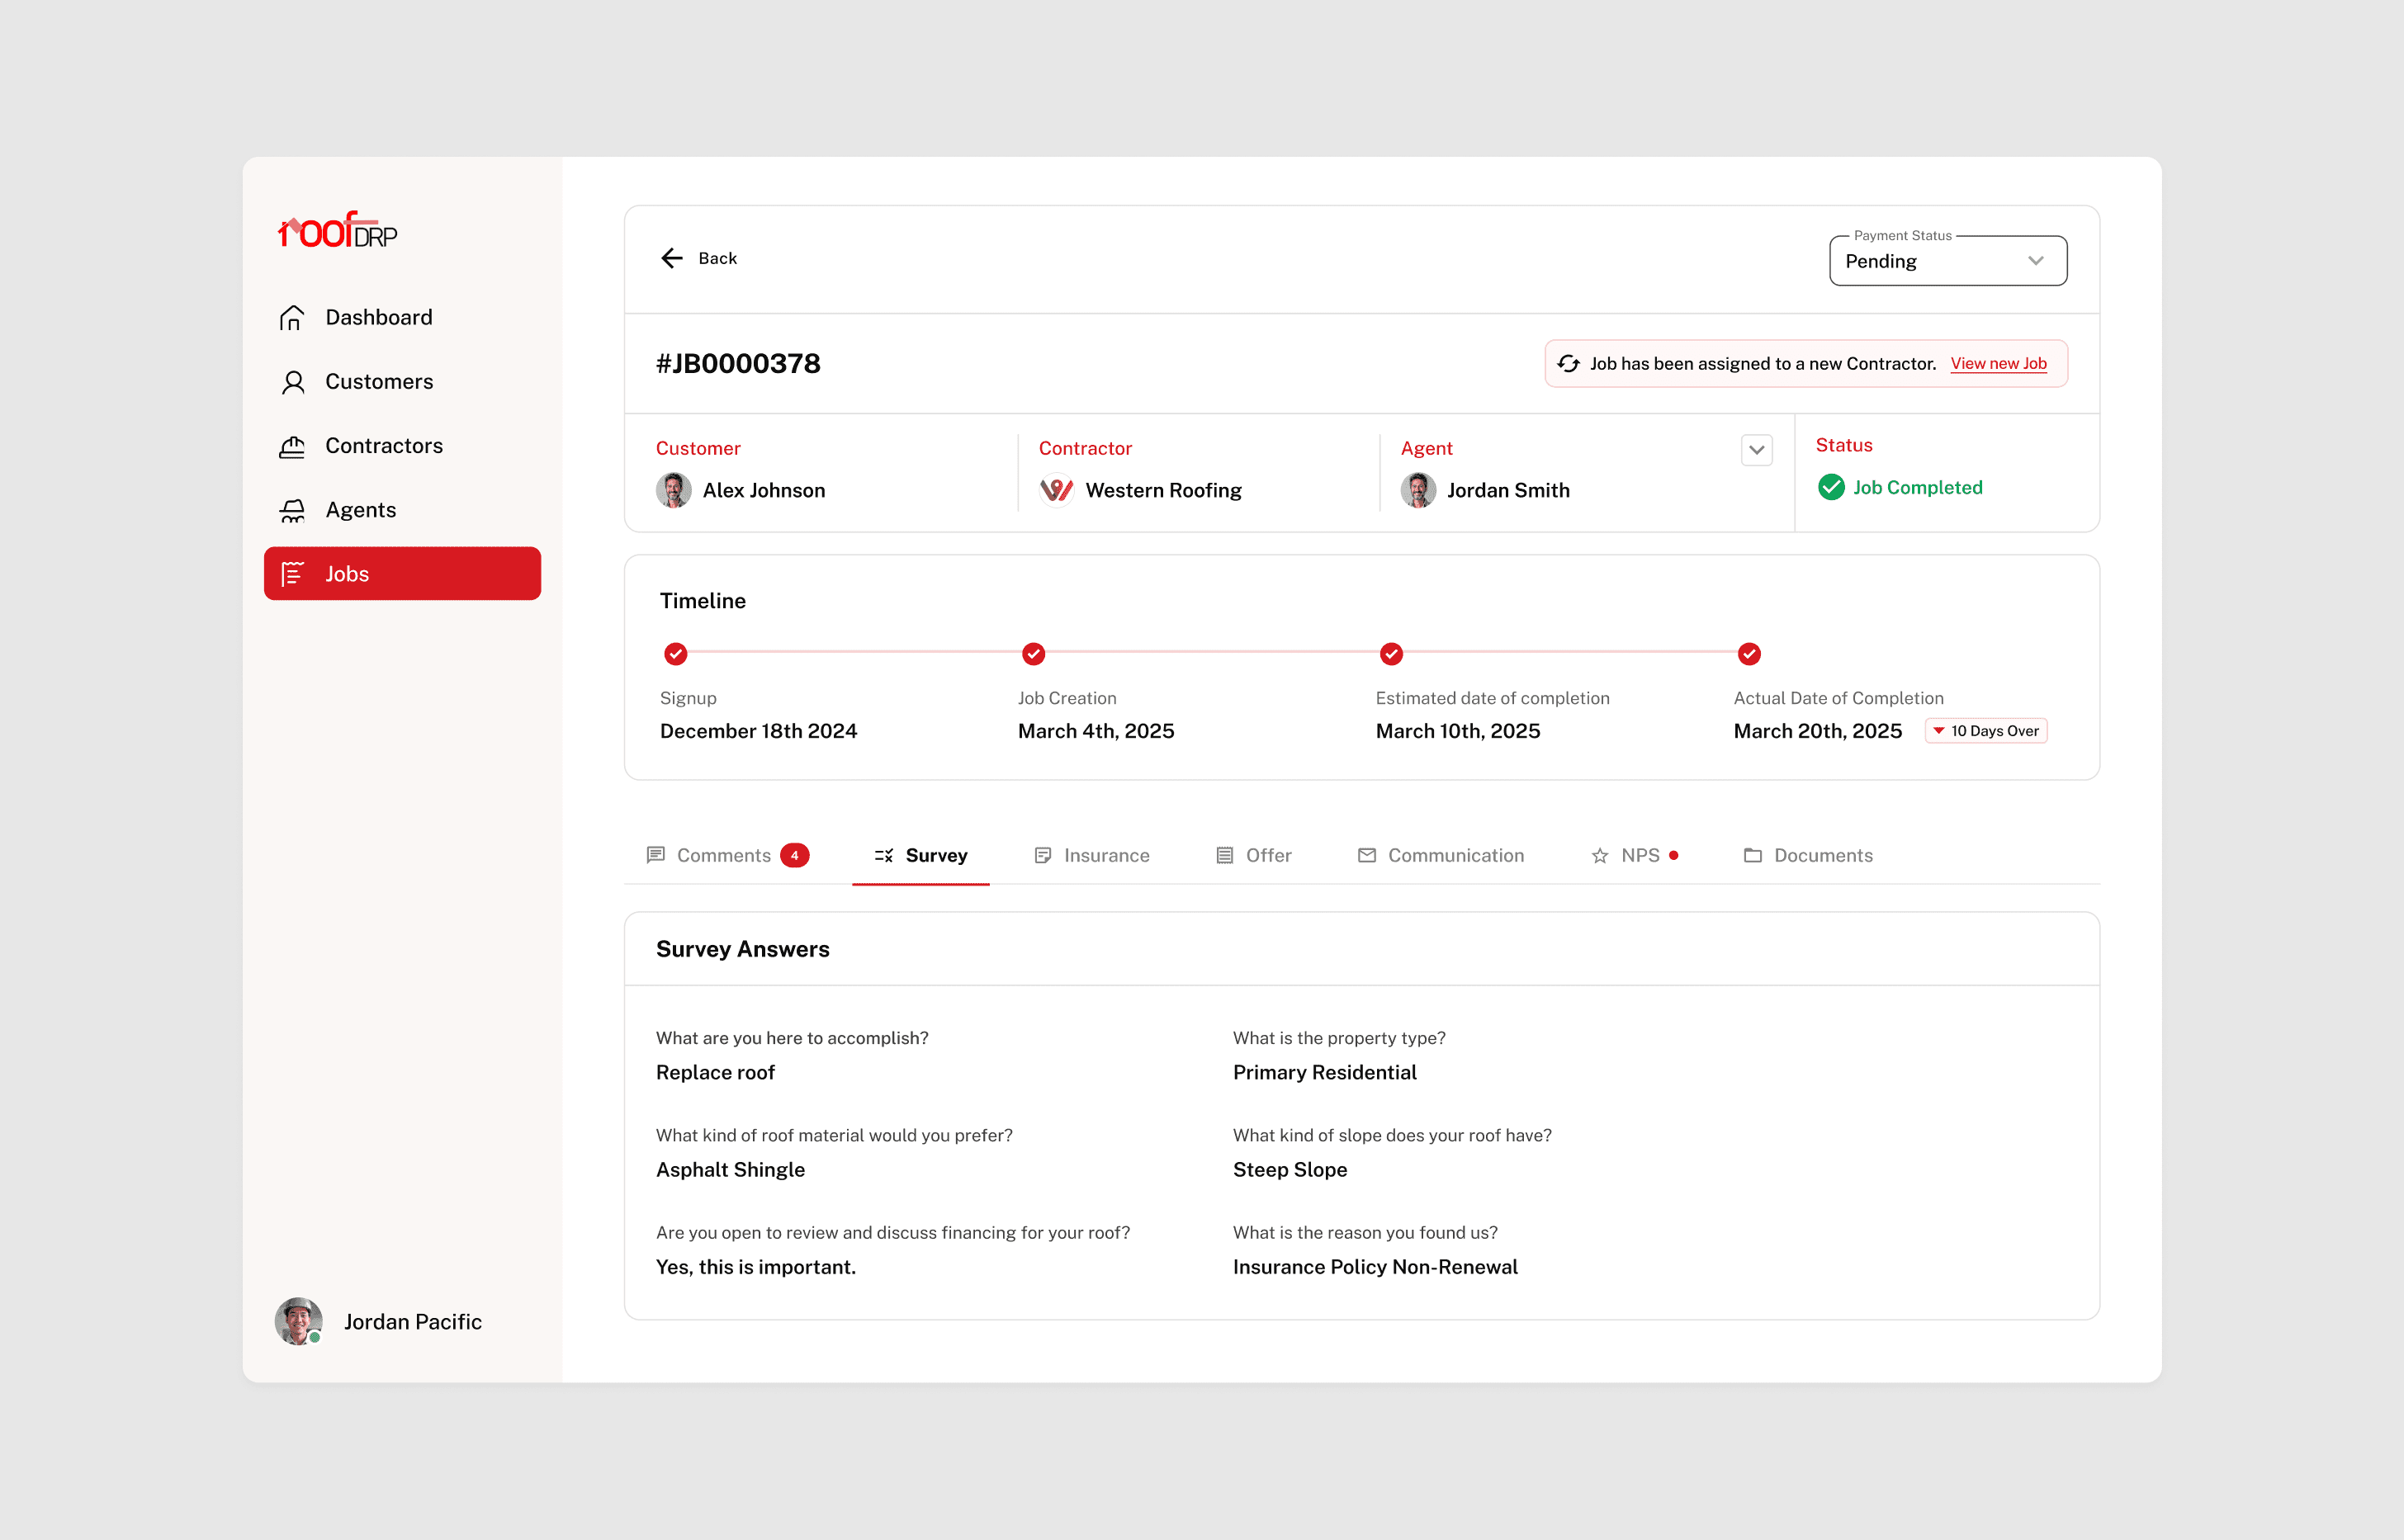Viewport: 2404px width, 1540px height.
Task: Click the View new Job link
Action: click(x=1997, y=364)
